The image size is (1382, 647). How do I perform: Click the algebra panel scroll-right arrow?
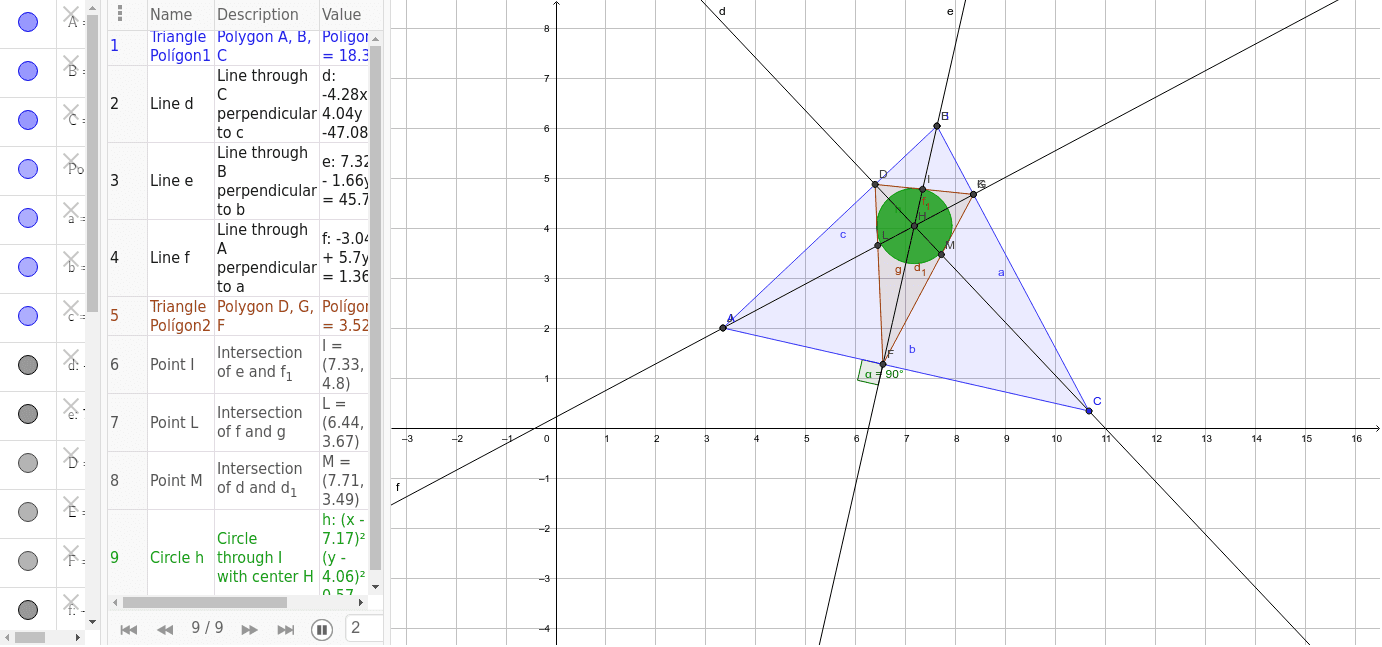[80, 637]
